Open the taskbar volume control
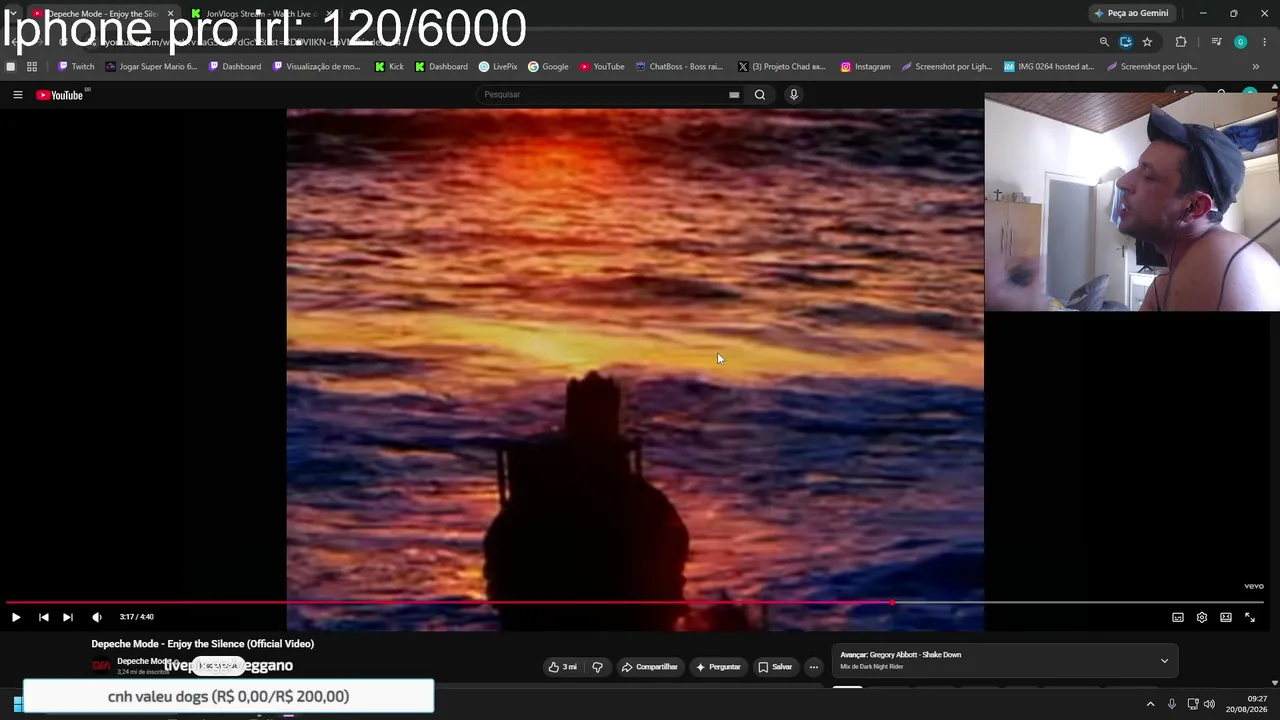 pos(1209,704)
